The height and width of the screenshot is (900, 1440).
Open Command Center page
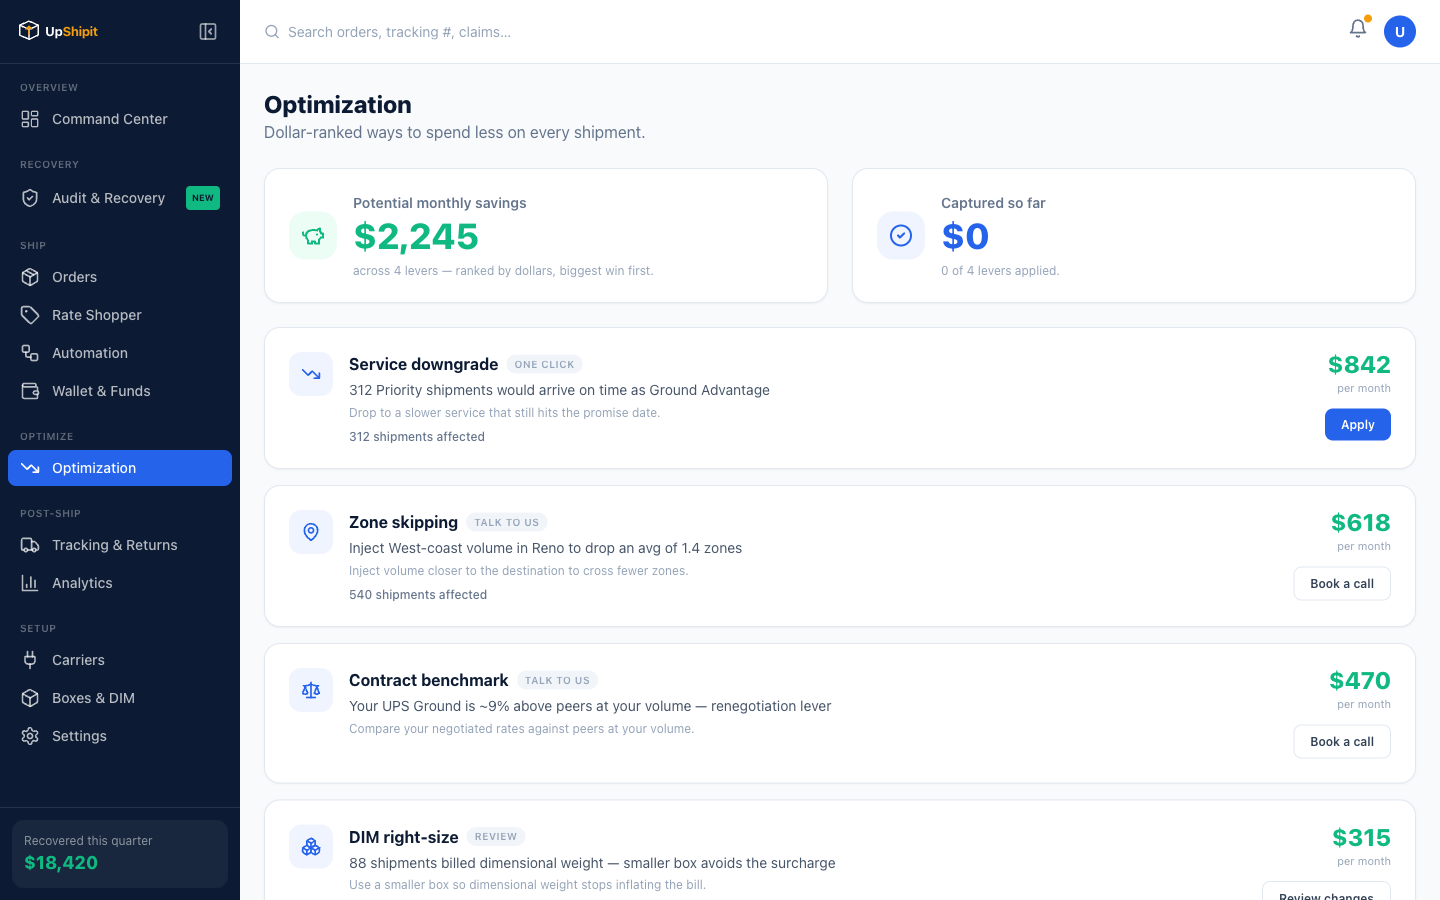click(120, 119)
